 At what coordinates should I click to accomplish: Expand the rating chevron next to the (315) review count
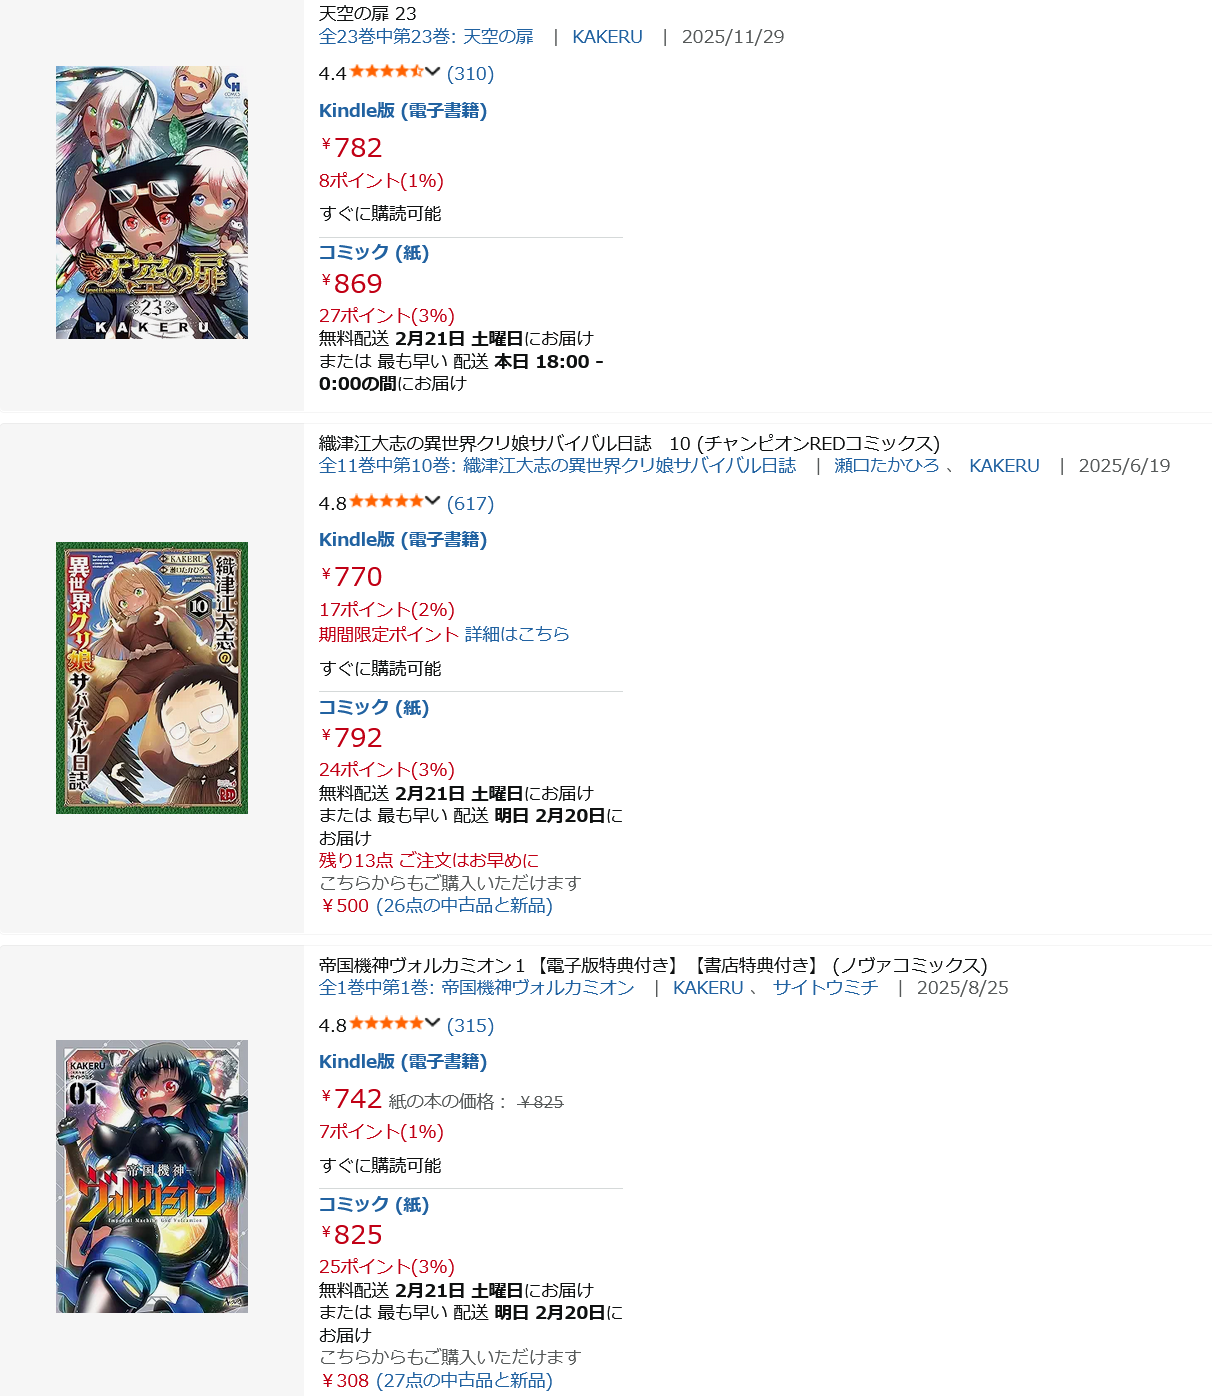pos(432,1024)
